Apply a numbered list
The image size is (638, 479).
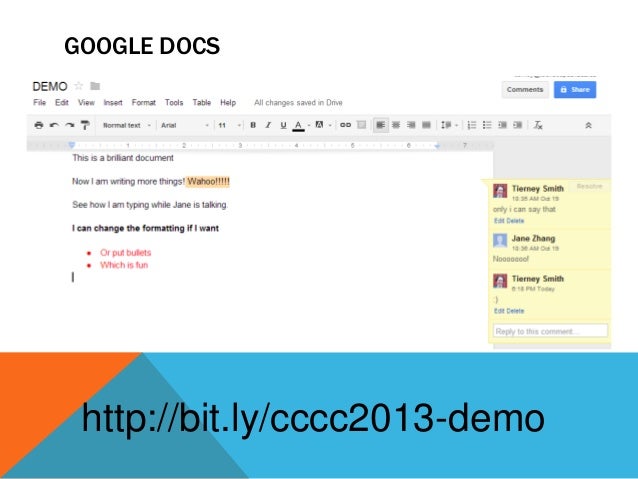472,125
